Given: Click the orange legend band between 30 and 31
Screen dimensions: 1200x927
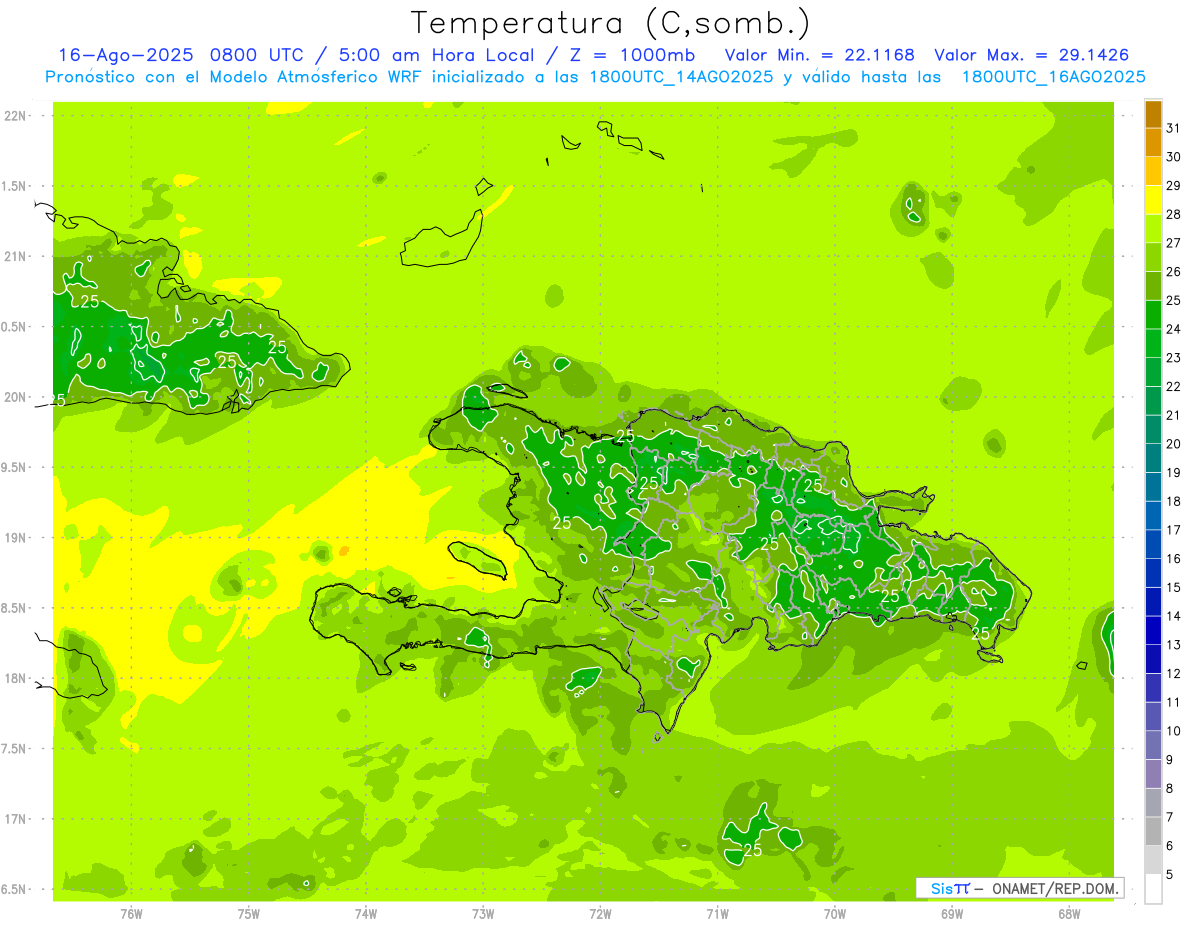Looking at the screenshot, I should (1153, 143).
